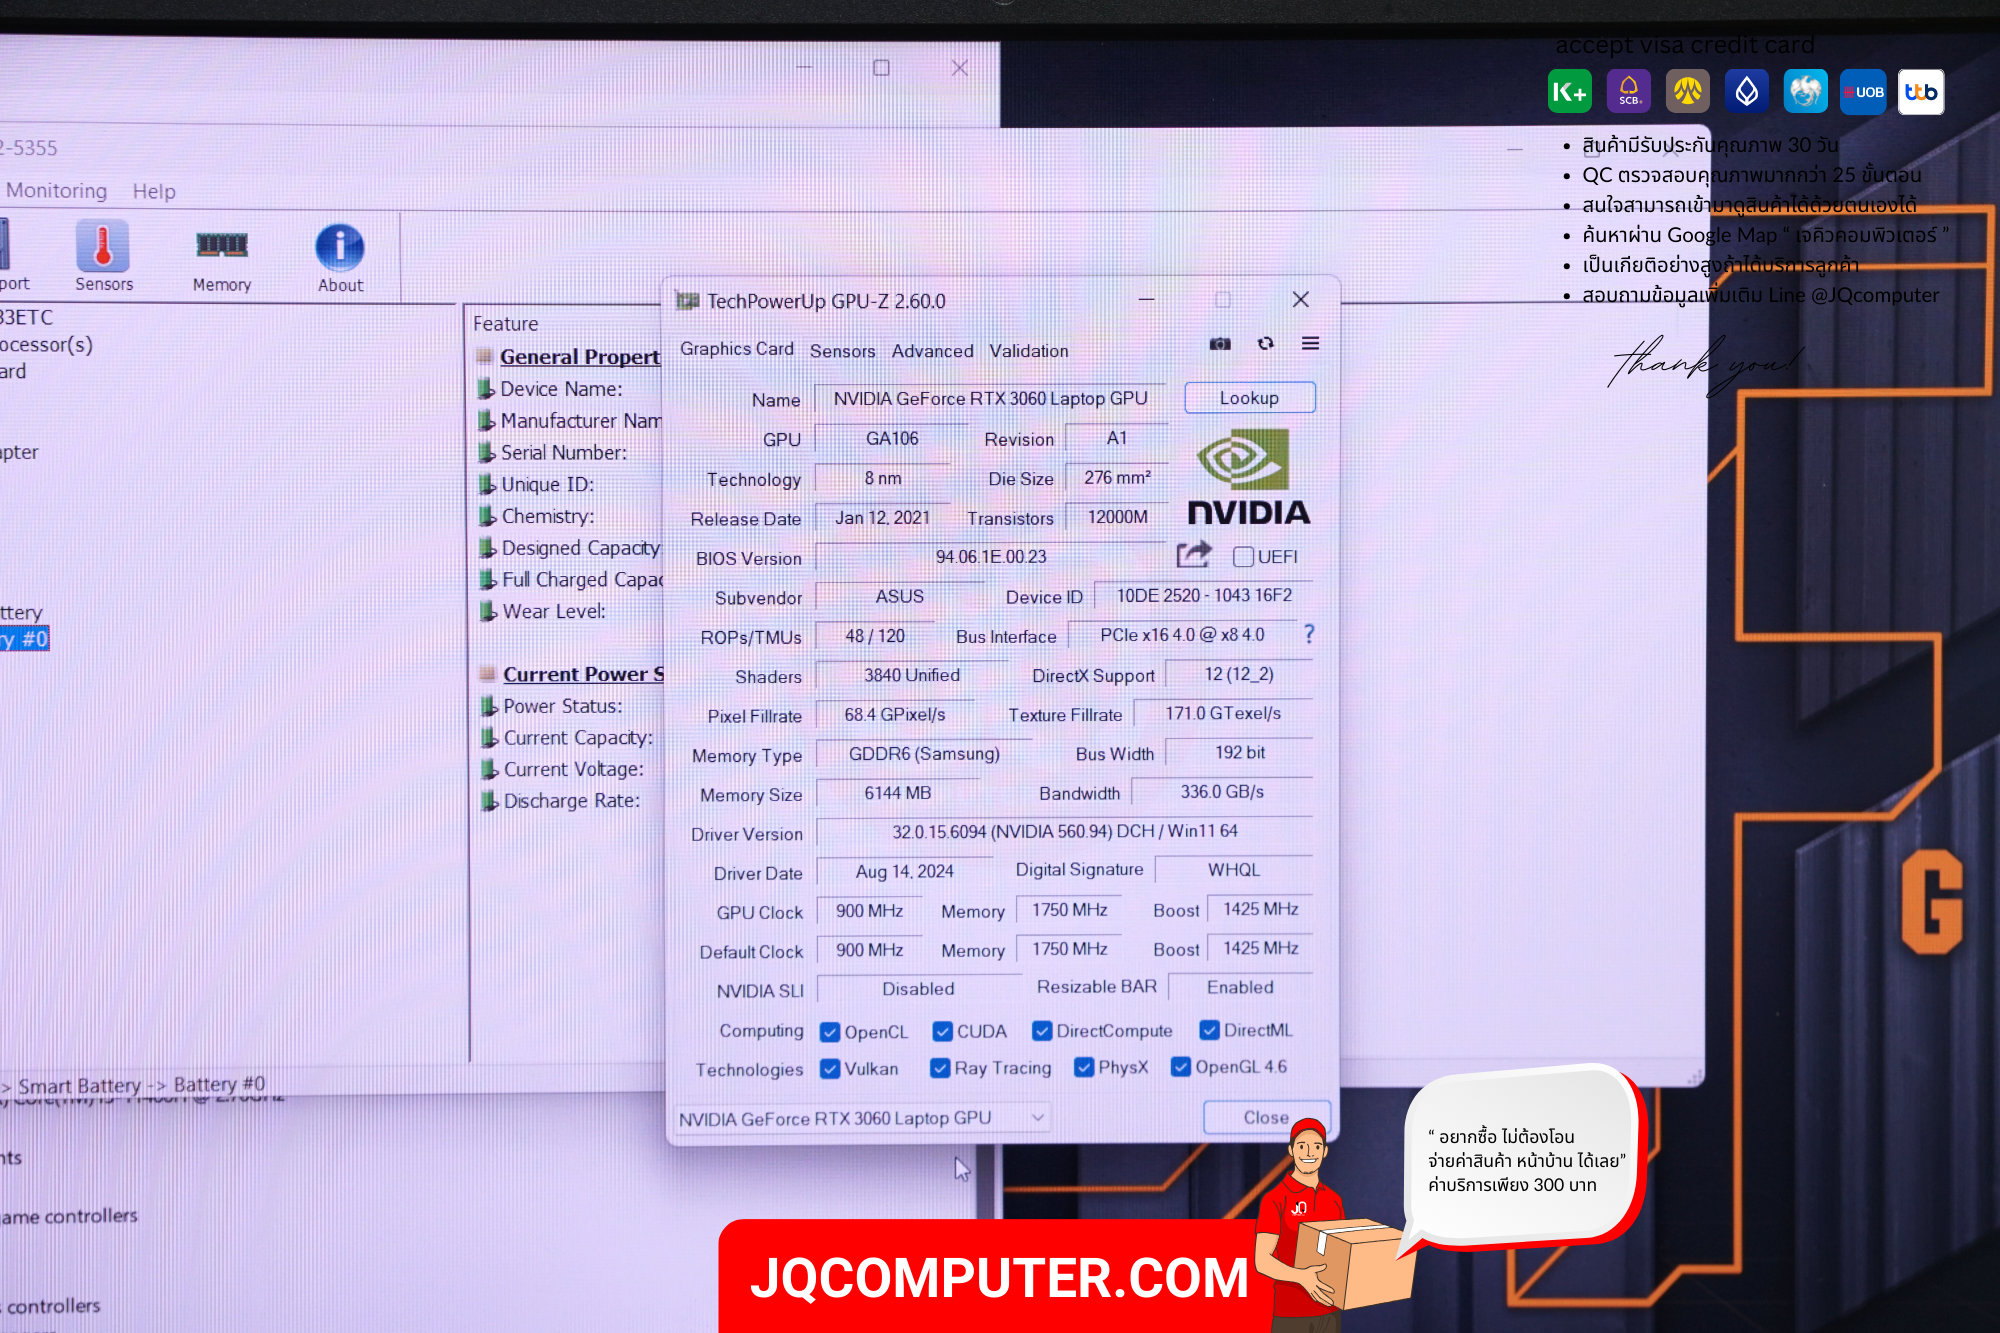This screenshot has height=1333, width=2000.
Task: Click the BIOS export share icon
Action: coord(1193,555)
